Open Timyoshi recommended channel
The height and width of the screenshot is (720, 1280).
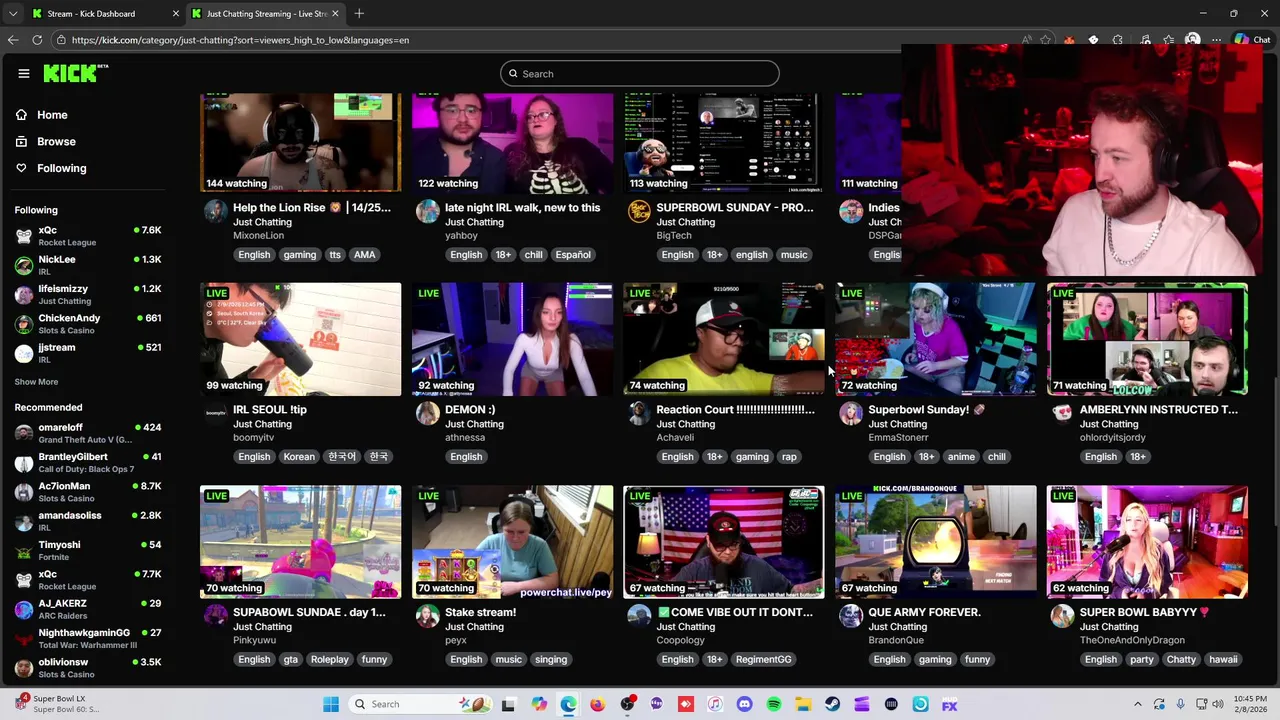[x=88, y=551]
